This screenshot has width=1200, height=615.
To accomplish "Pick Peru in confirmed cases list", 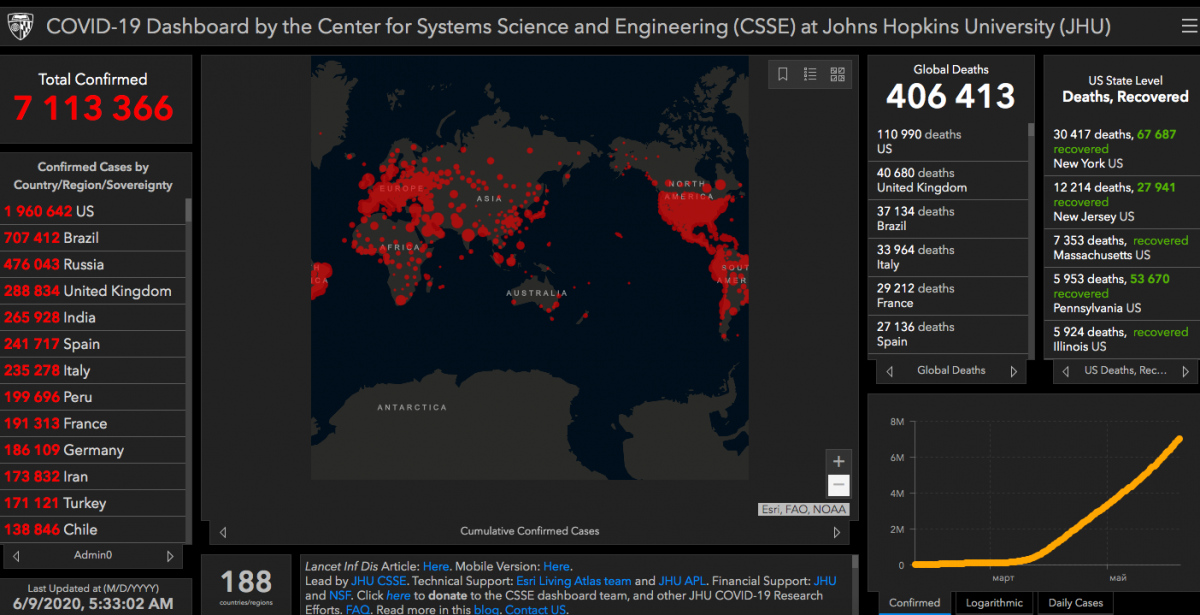I will [93, 397].
